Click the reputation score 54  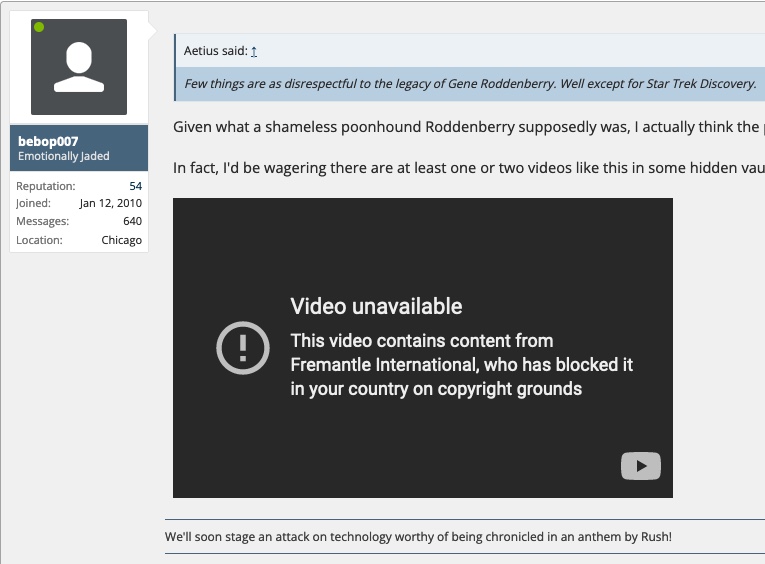coord(135,186)
